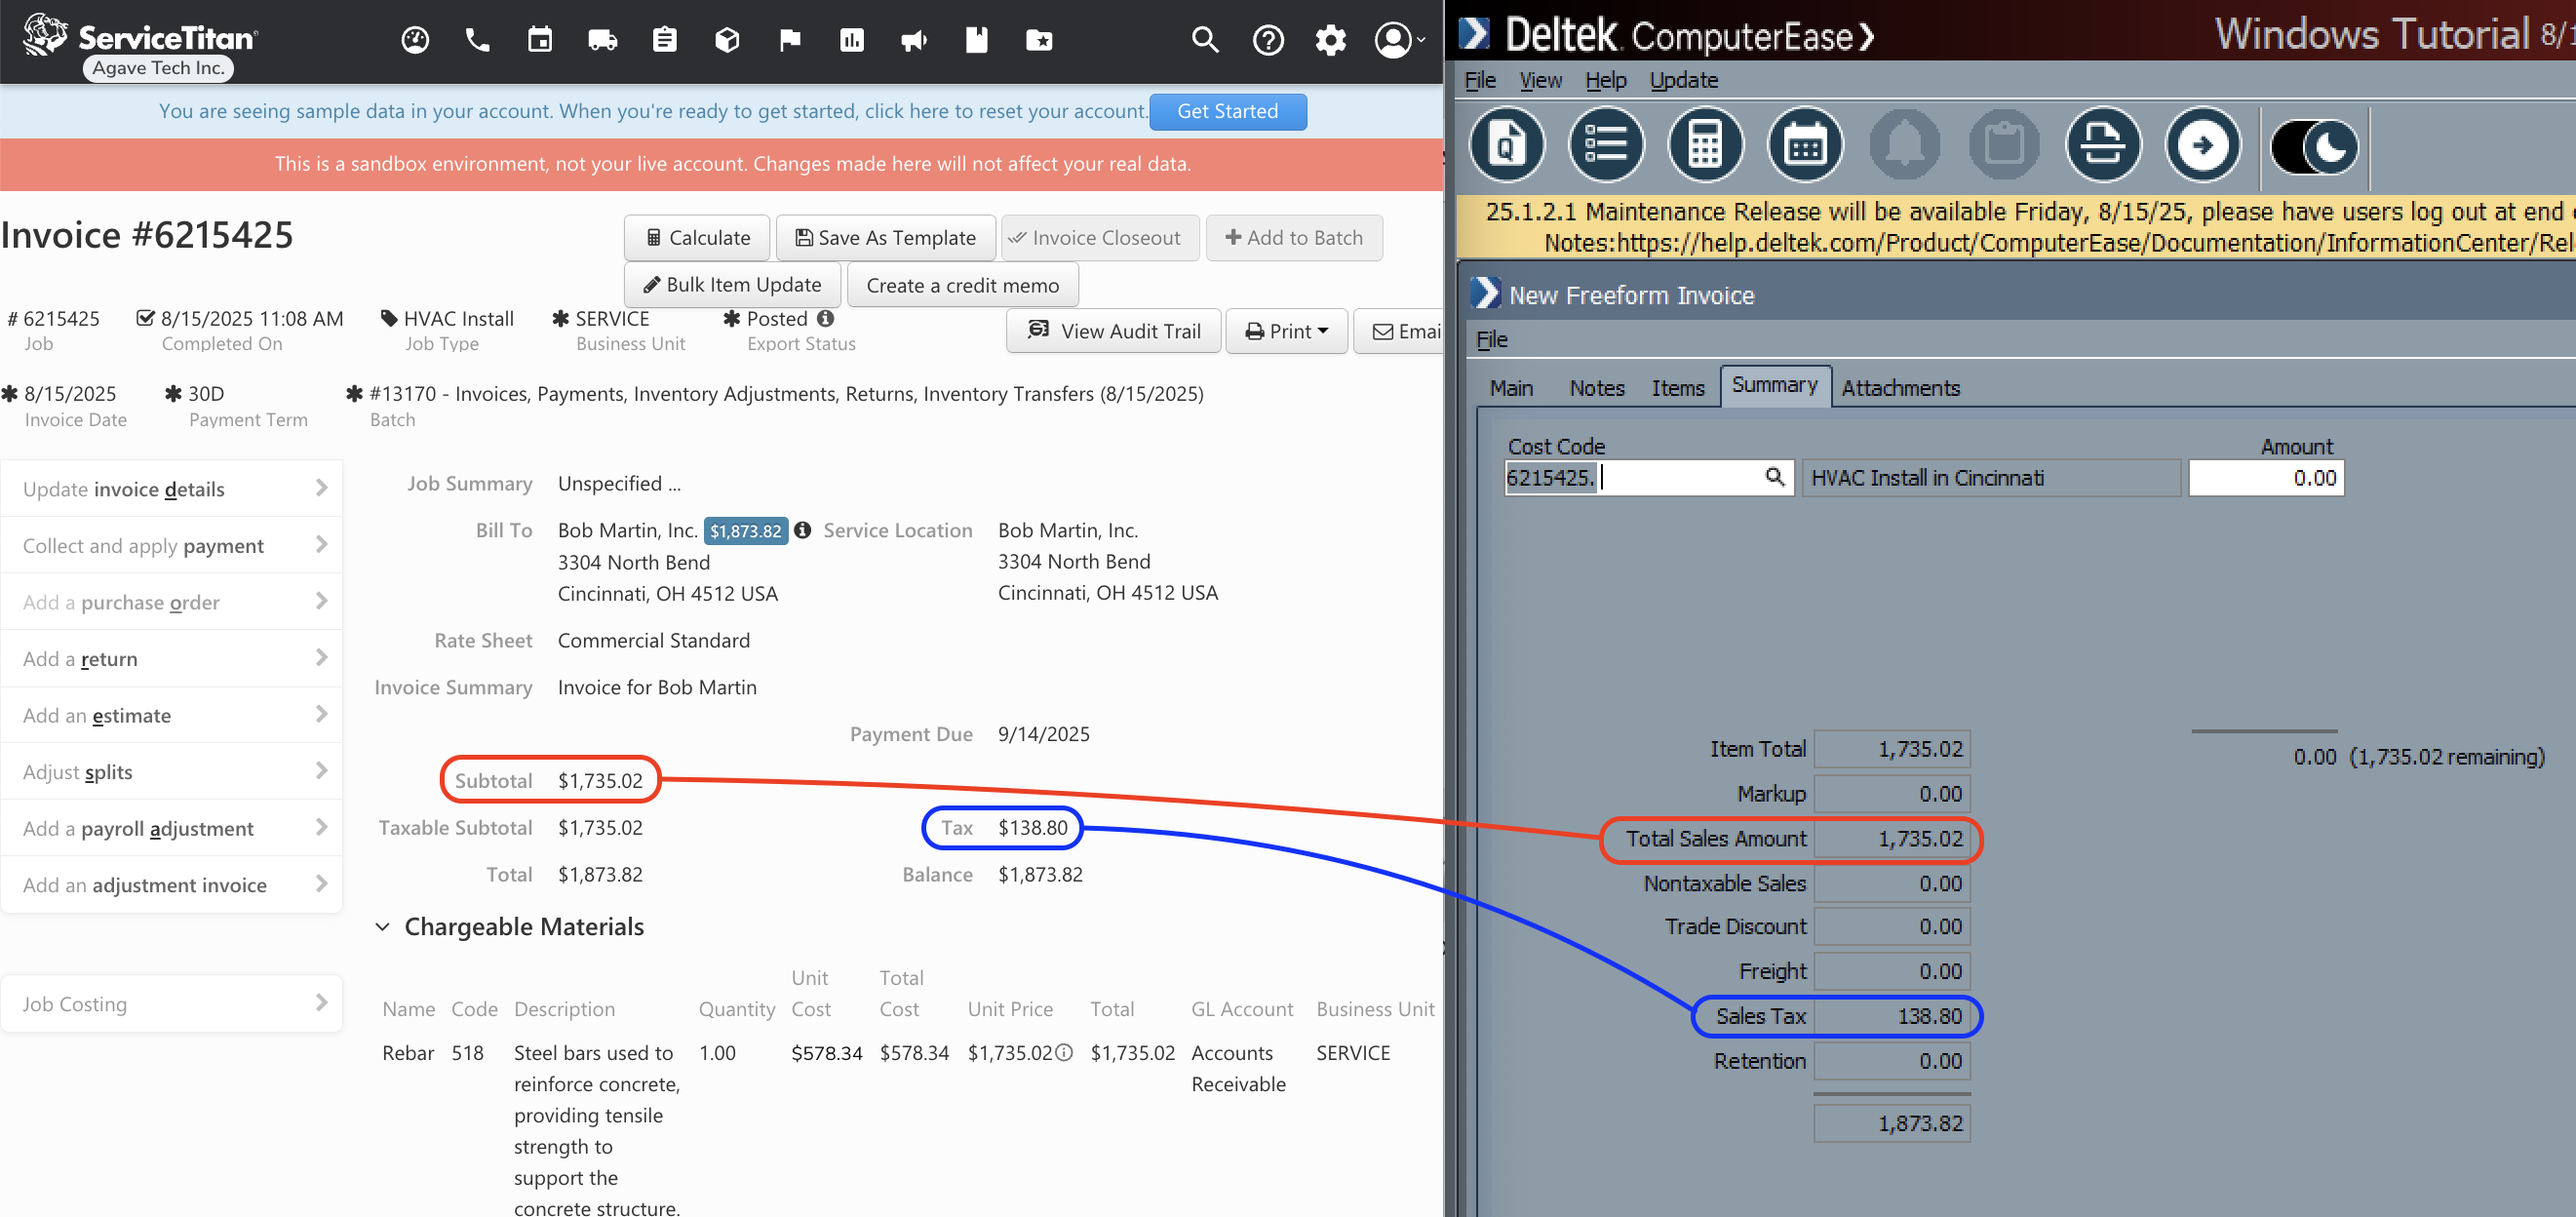This screenshot has width=2576, height=1217.
Task: Click the Calculate button
Action: pos(697,238)
